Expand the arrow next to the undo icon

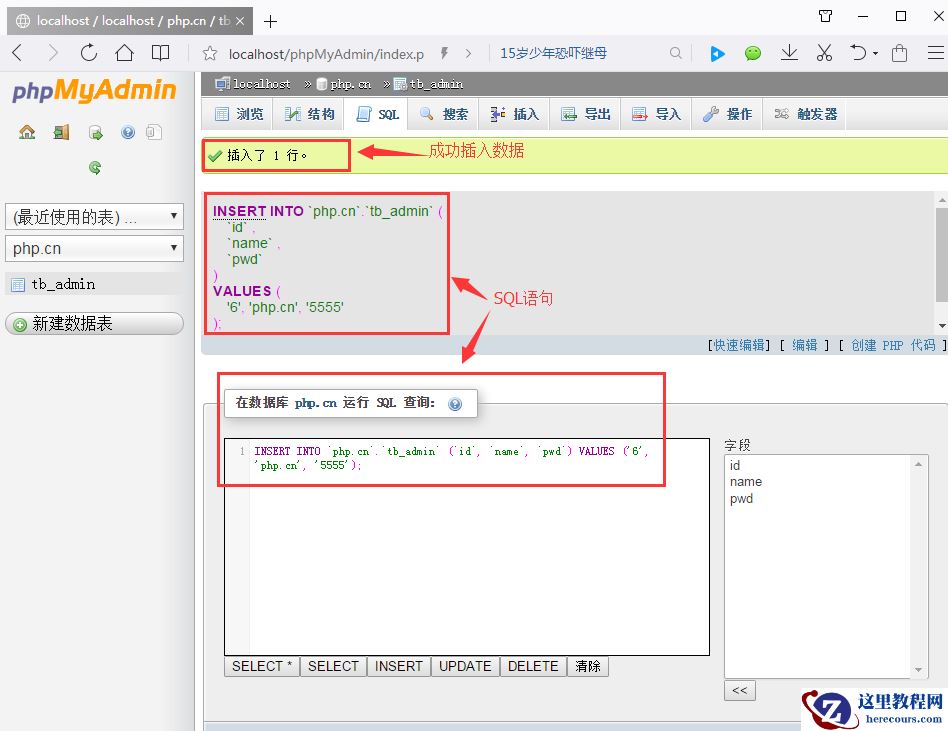(875, 53)
